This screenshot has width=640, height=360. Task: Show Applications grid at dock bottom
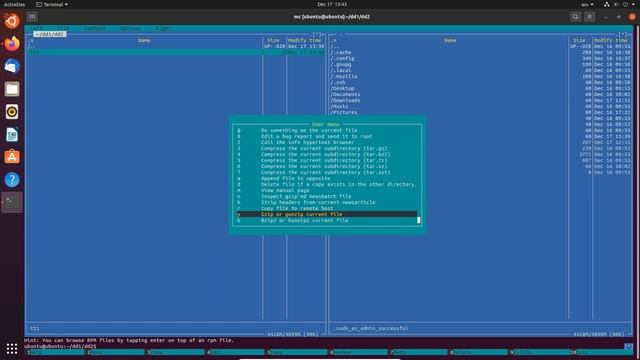point(12,348)
